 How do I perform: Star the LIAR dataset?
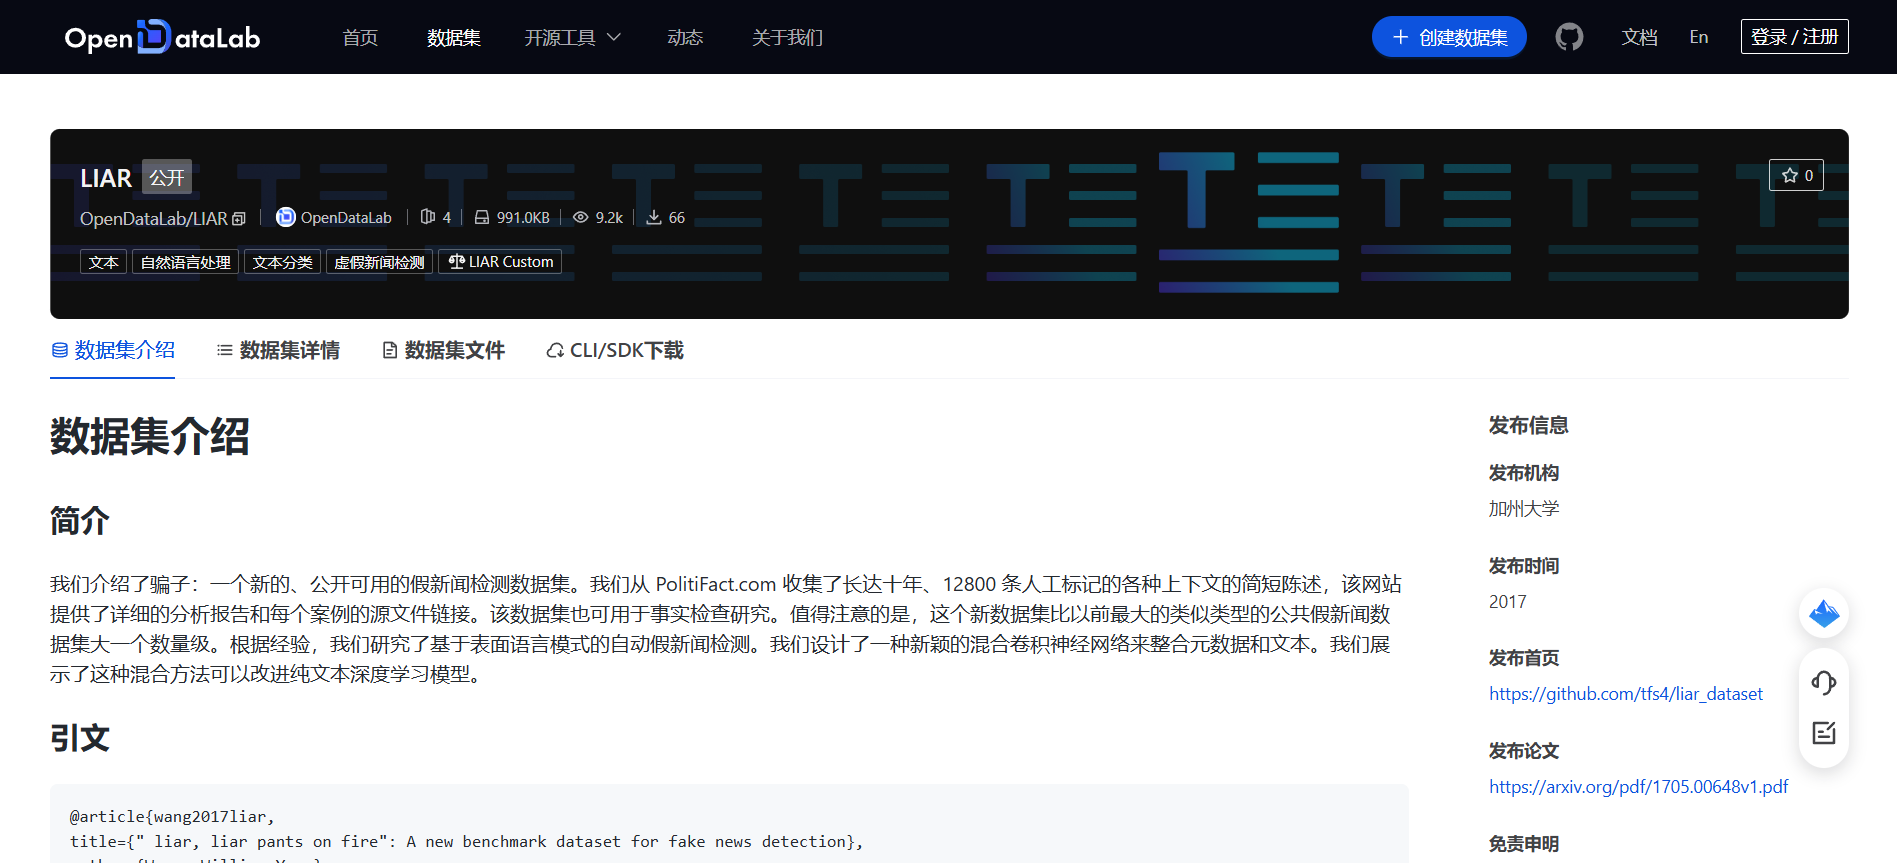(1796, 175)
